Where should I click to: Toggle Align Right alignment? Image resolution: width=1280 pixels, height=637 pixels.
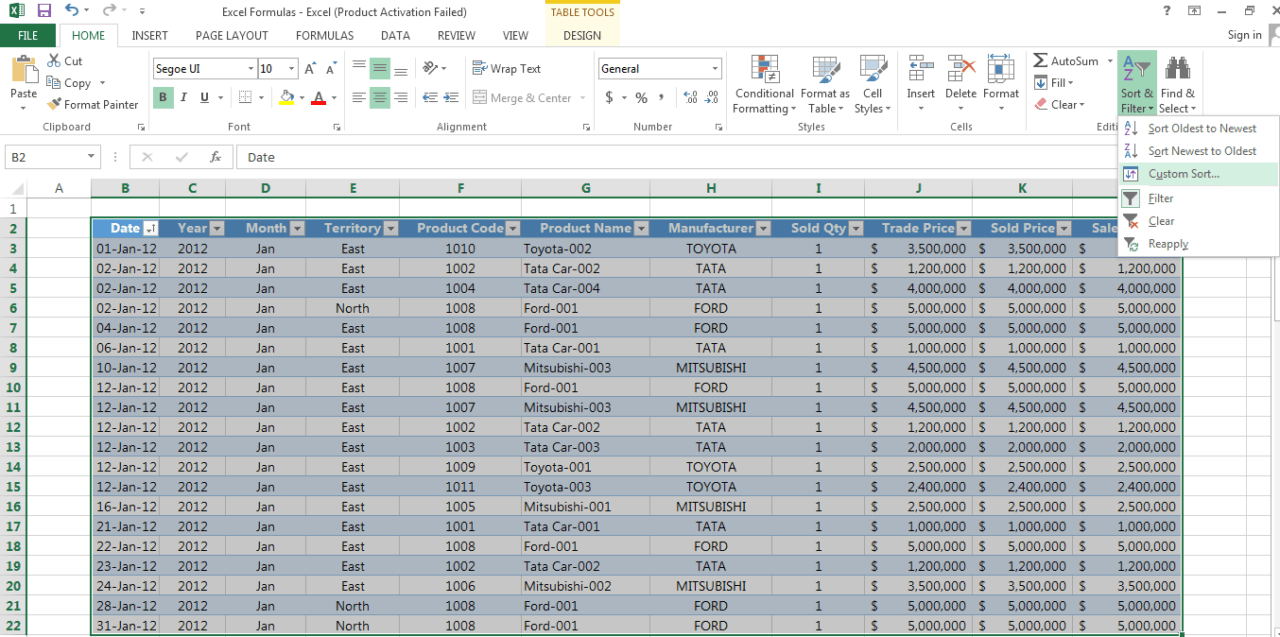click(x=401, y=98)
